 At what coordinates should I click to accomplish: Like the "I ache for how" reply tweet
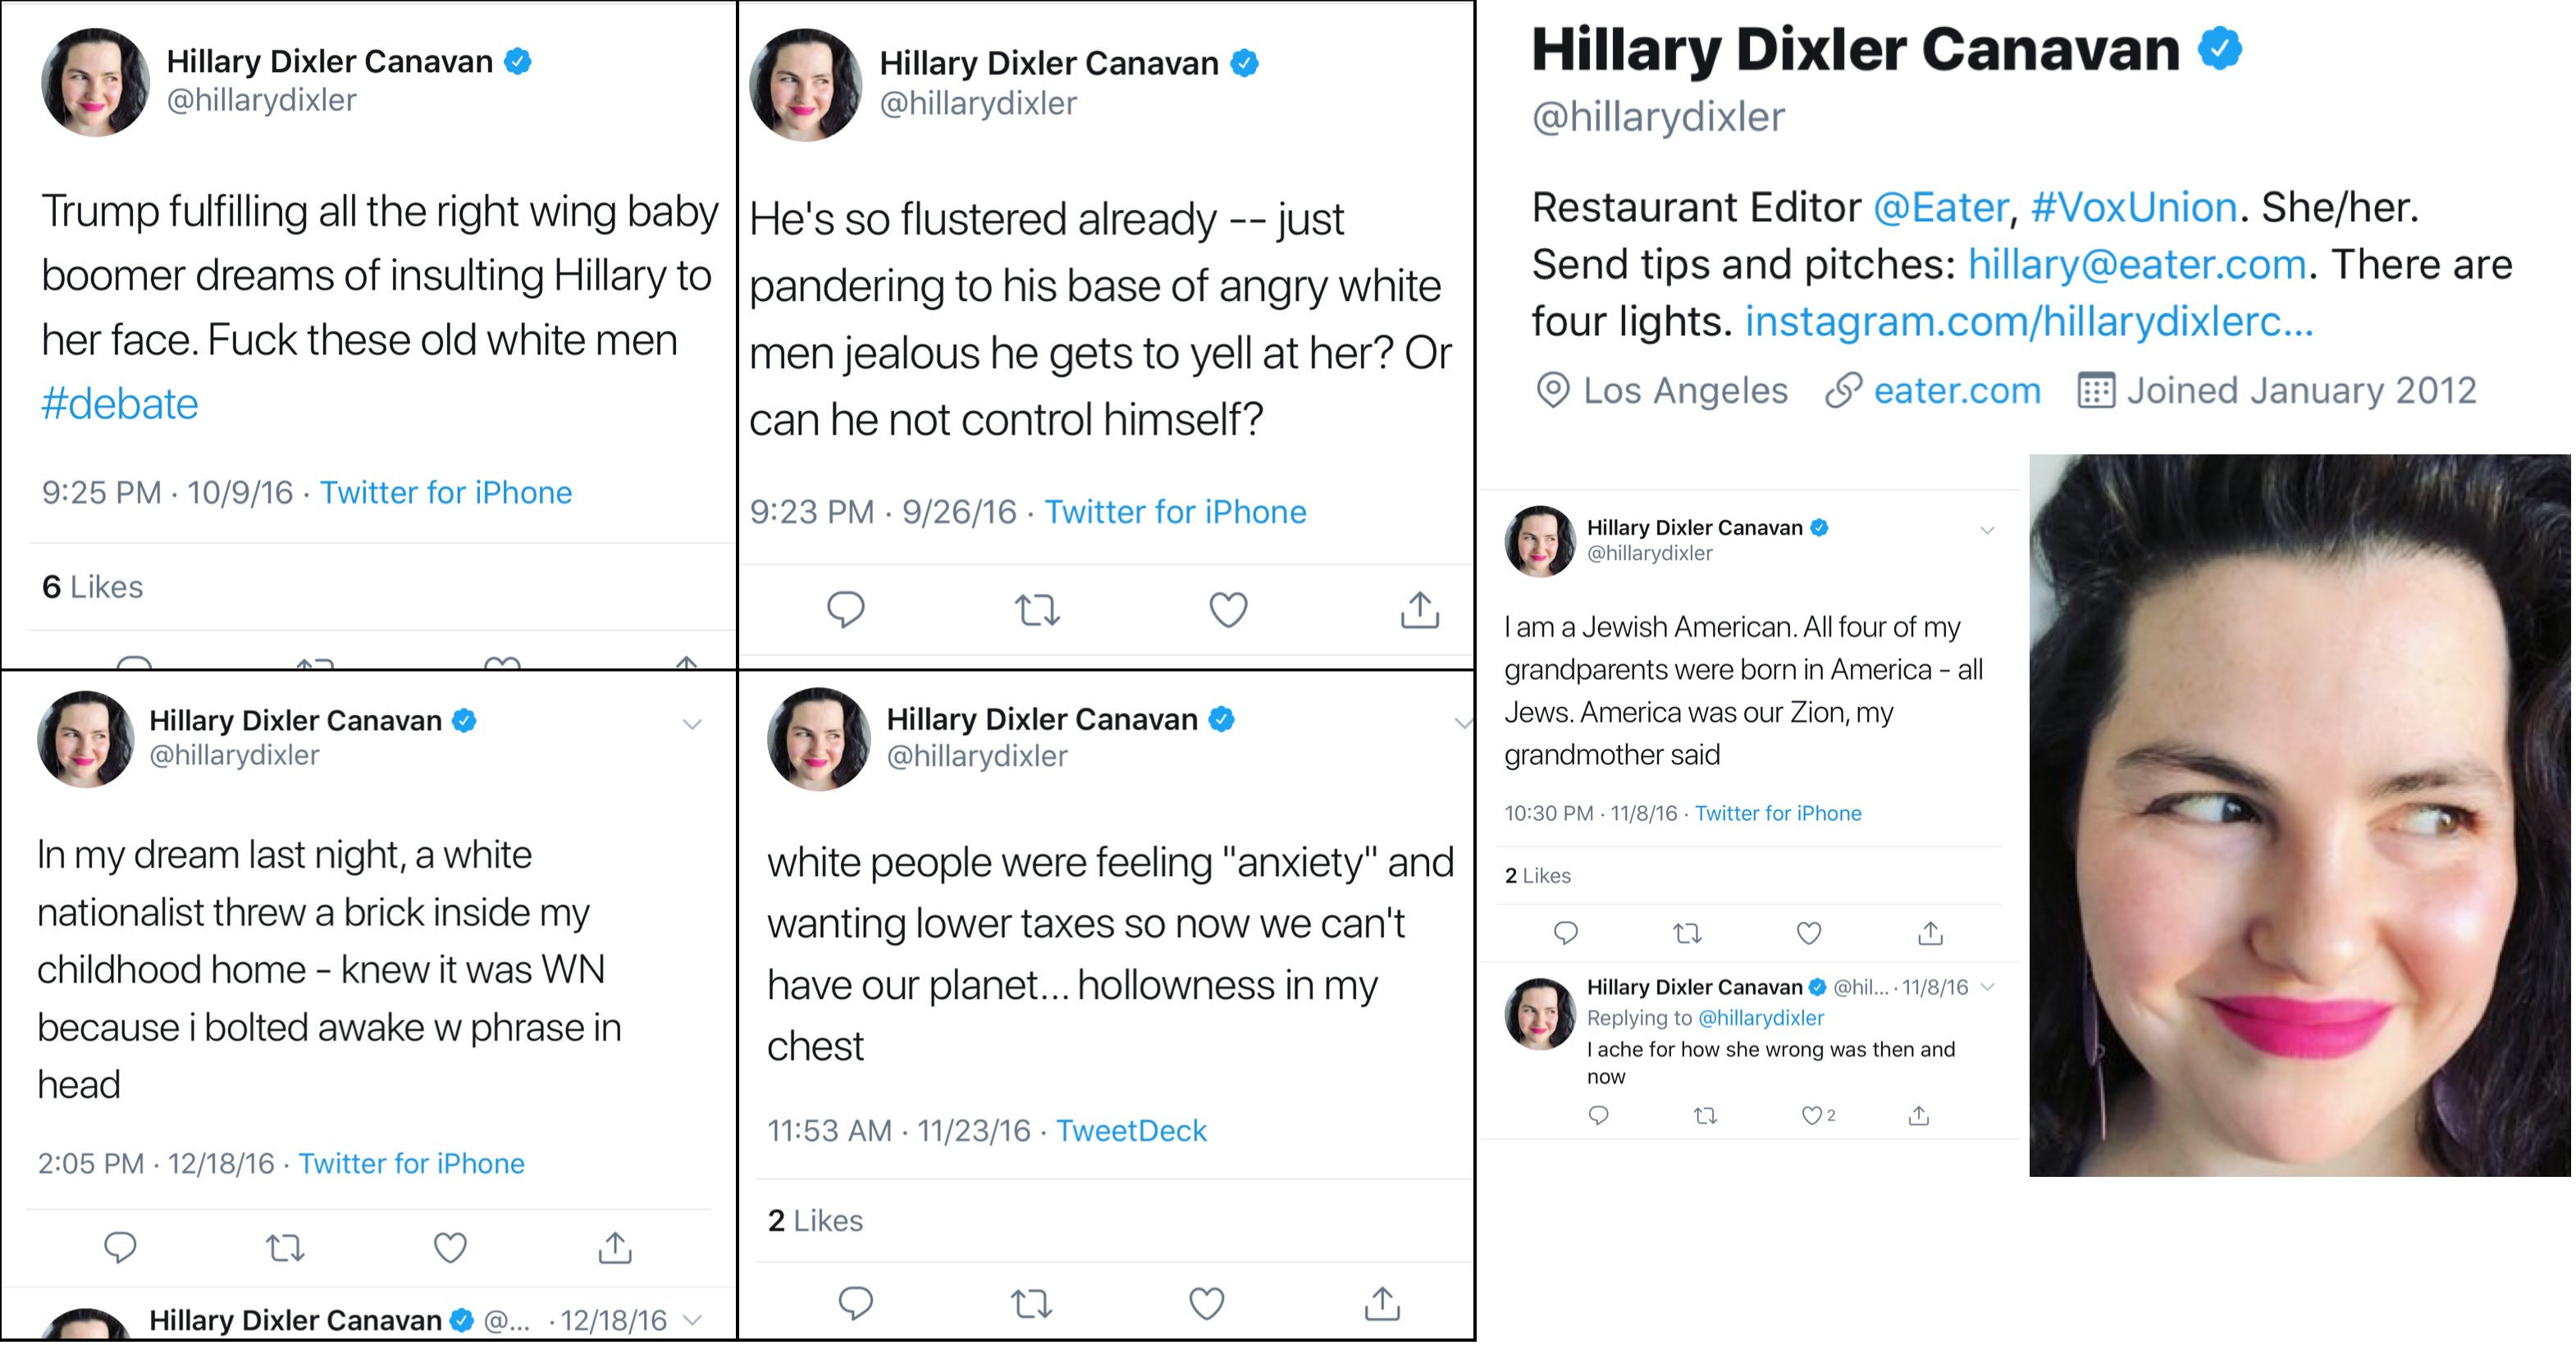(x=1811, y=1115)
